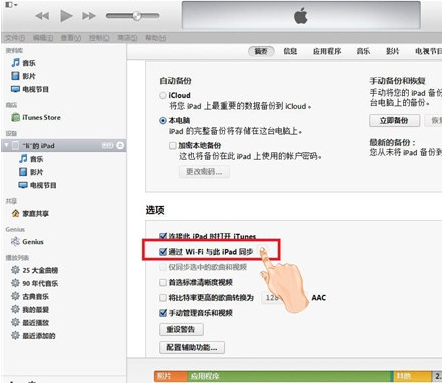The image size is (442, 383).
Task: Select the "li"的 iPad device row
Action: (64, 146)
